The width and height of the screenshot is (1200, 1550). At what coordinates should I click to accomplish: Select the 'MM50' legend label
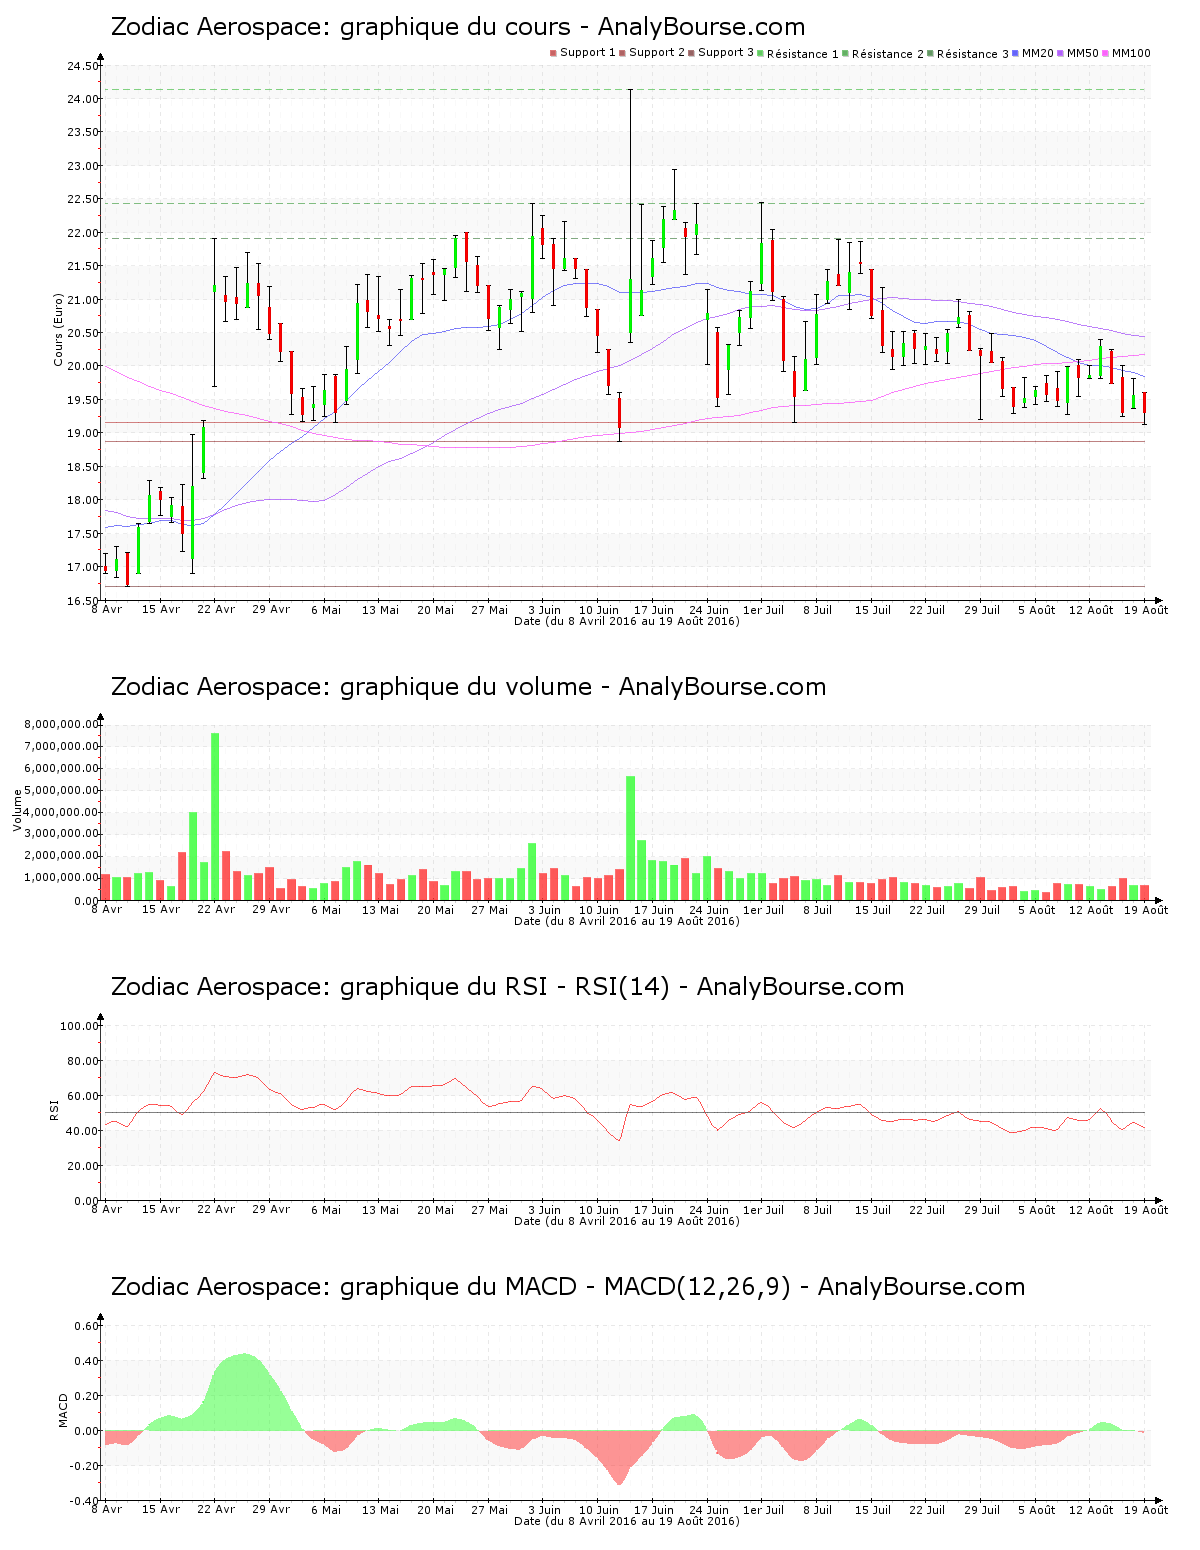click(1083, 53)
